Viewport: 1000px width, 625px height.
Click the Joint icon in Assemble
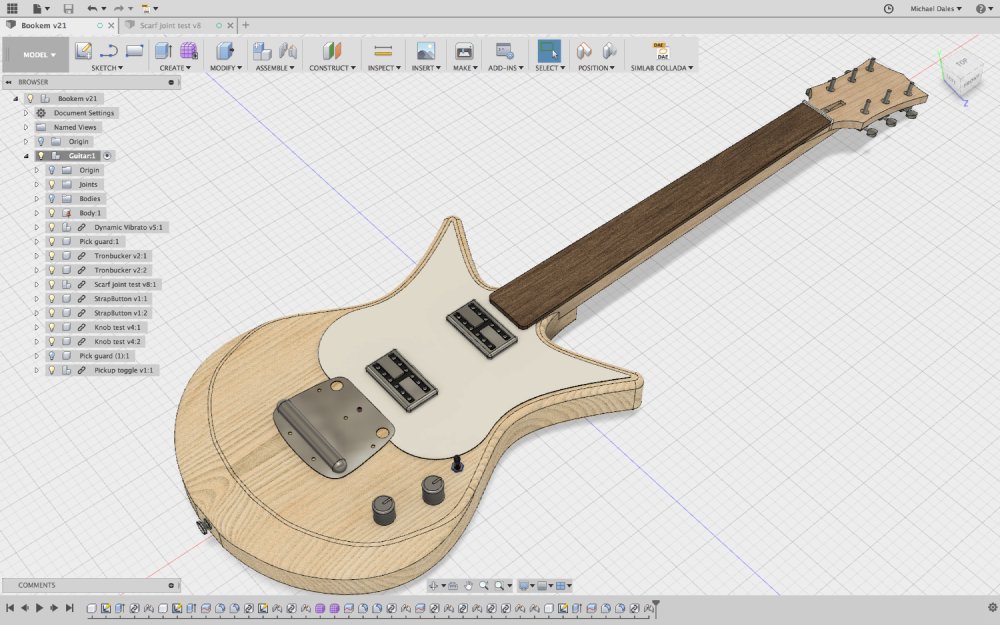[x=288, y=50]
